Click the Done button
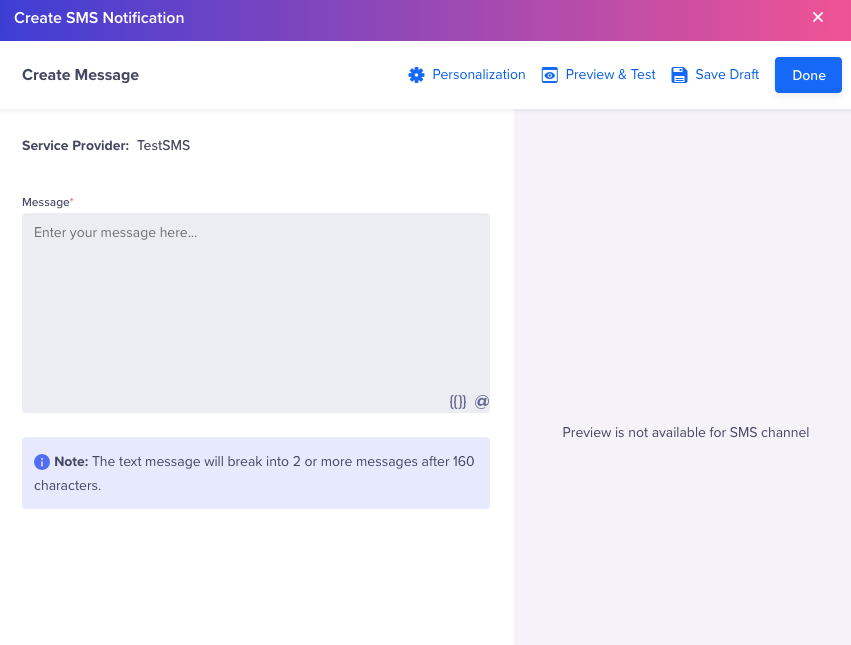851x645 pixels. [x=808, y=75]
